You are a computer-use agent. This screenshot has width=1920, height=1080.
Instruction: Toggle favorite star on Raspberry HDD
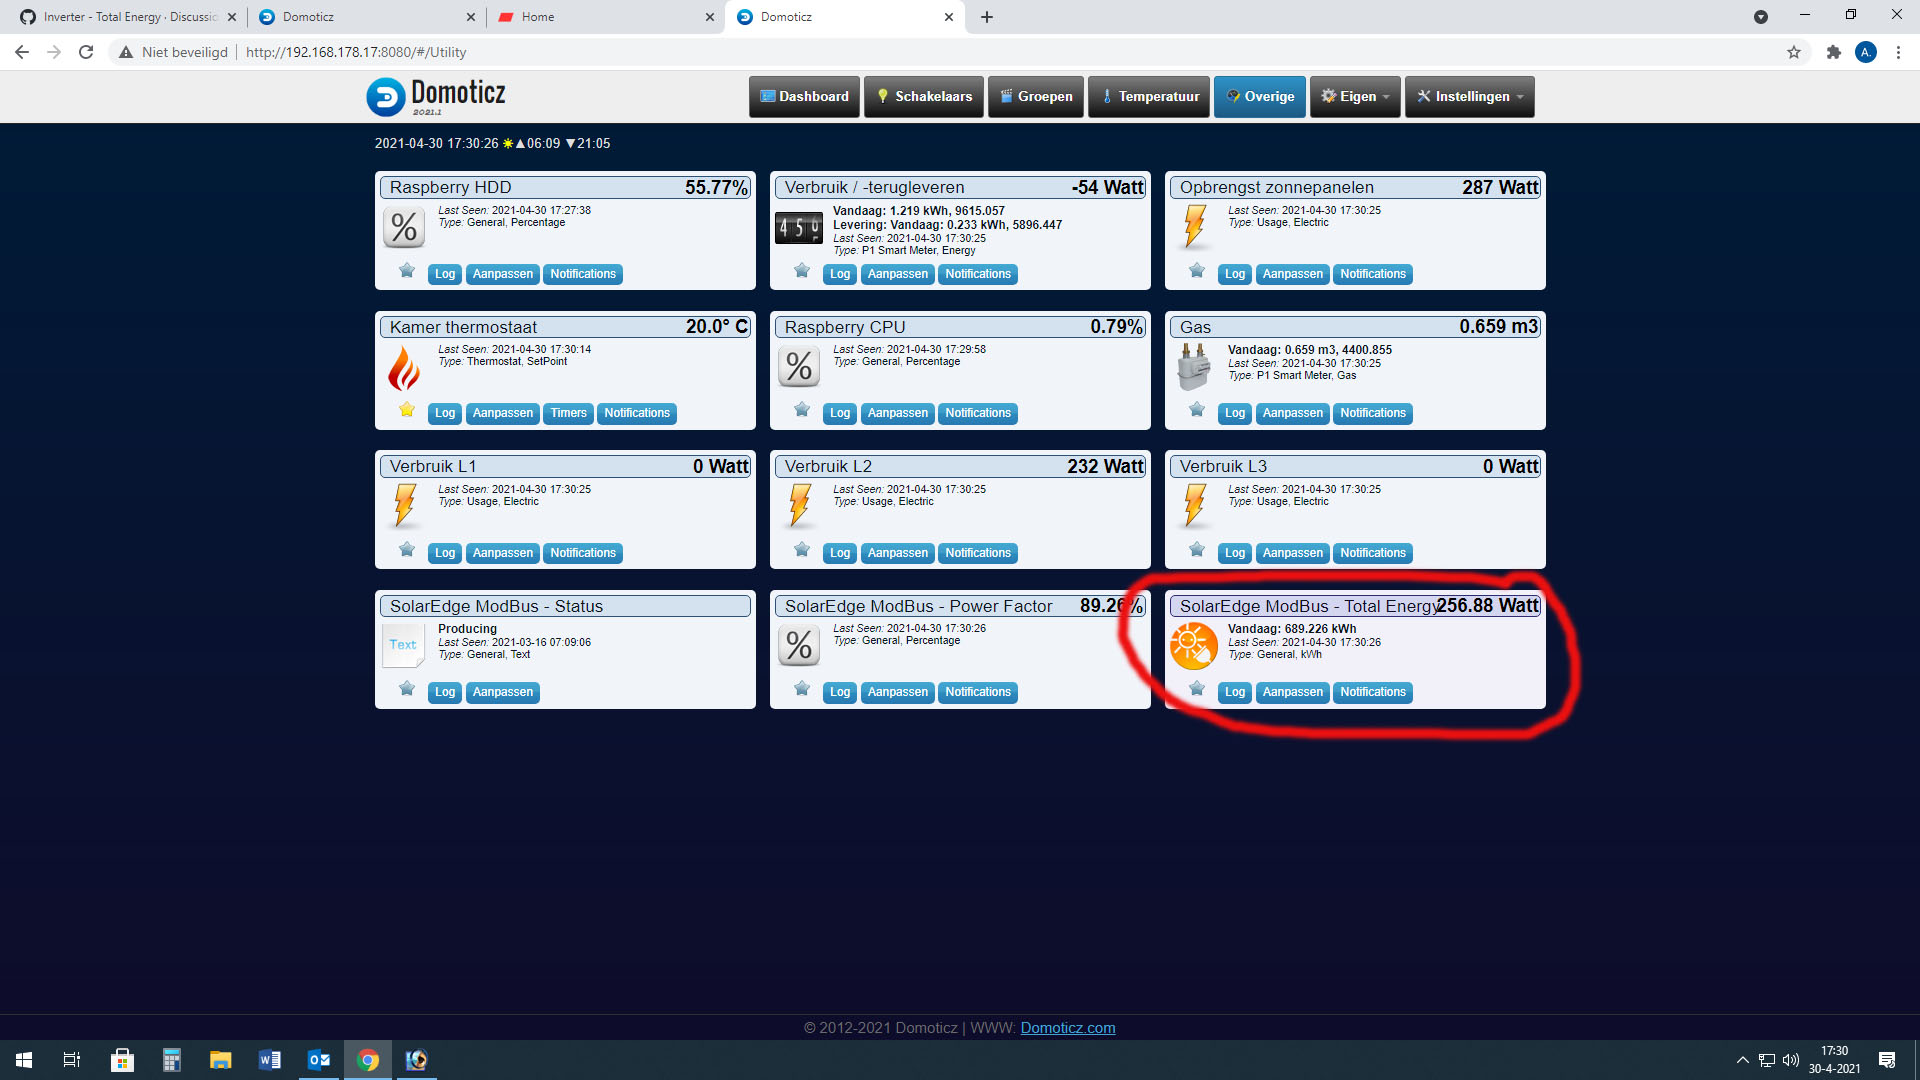[406, 271]
